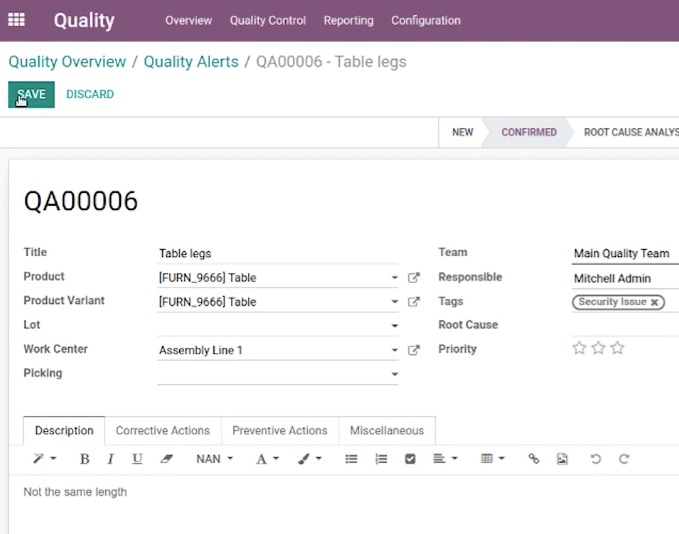Open the Configuration menu
The height and width of the screenshot is (534, 679).
pyautogui.click(x=426, y=20)
